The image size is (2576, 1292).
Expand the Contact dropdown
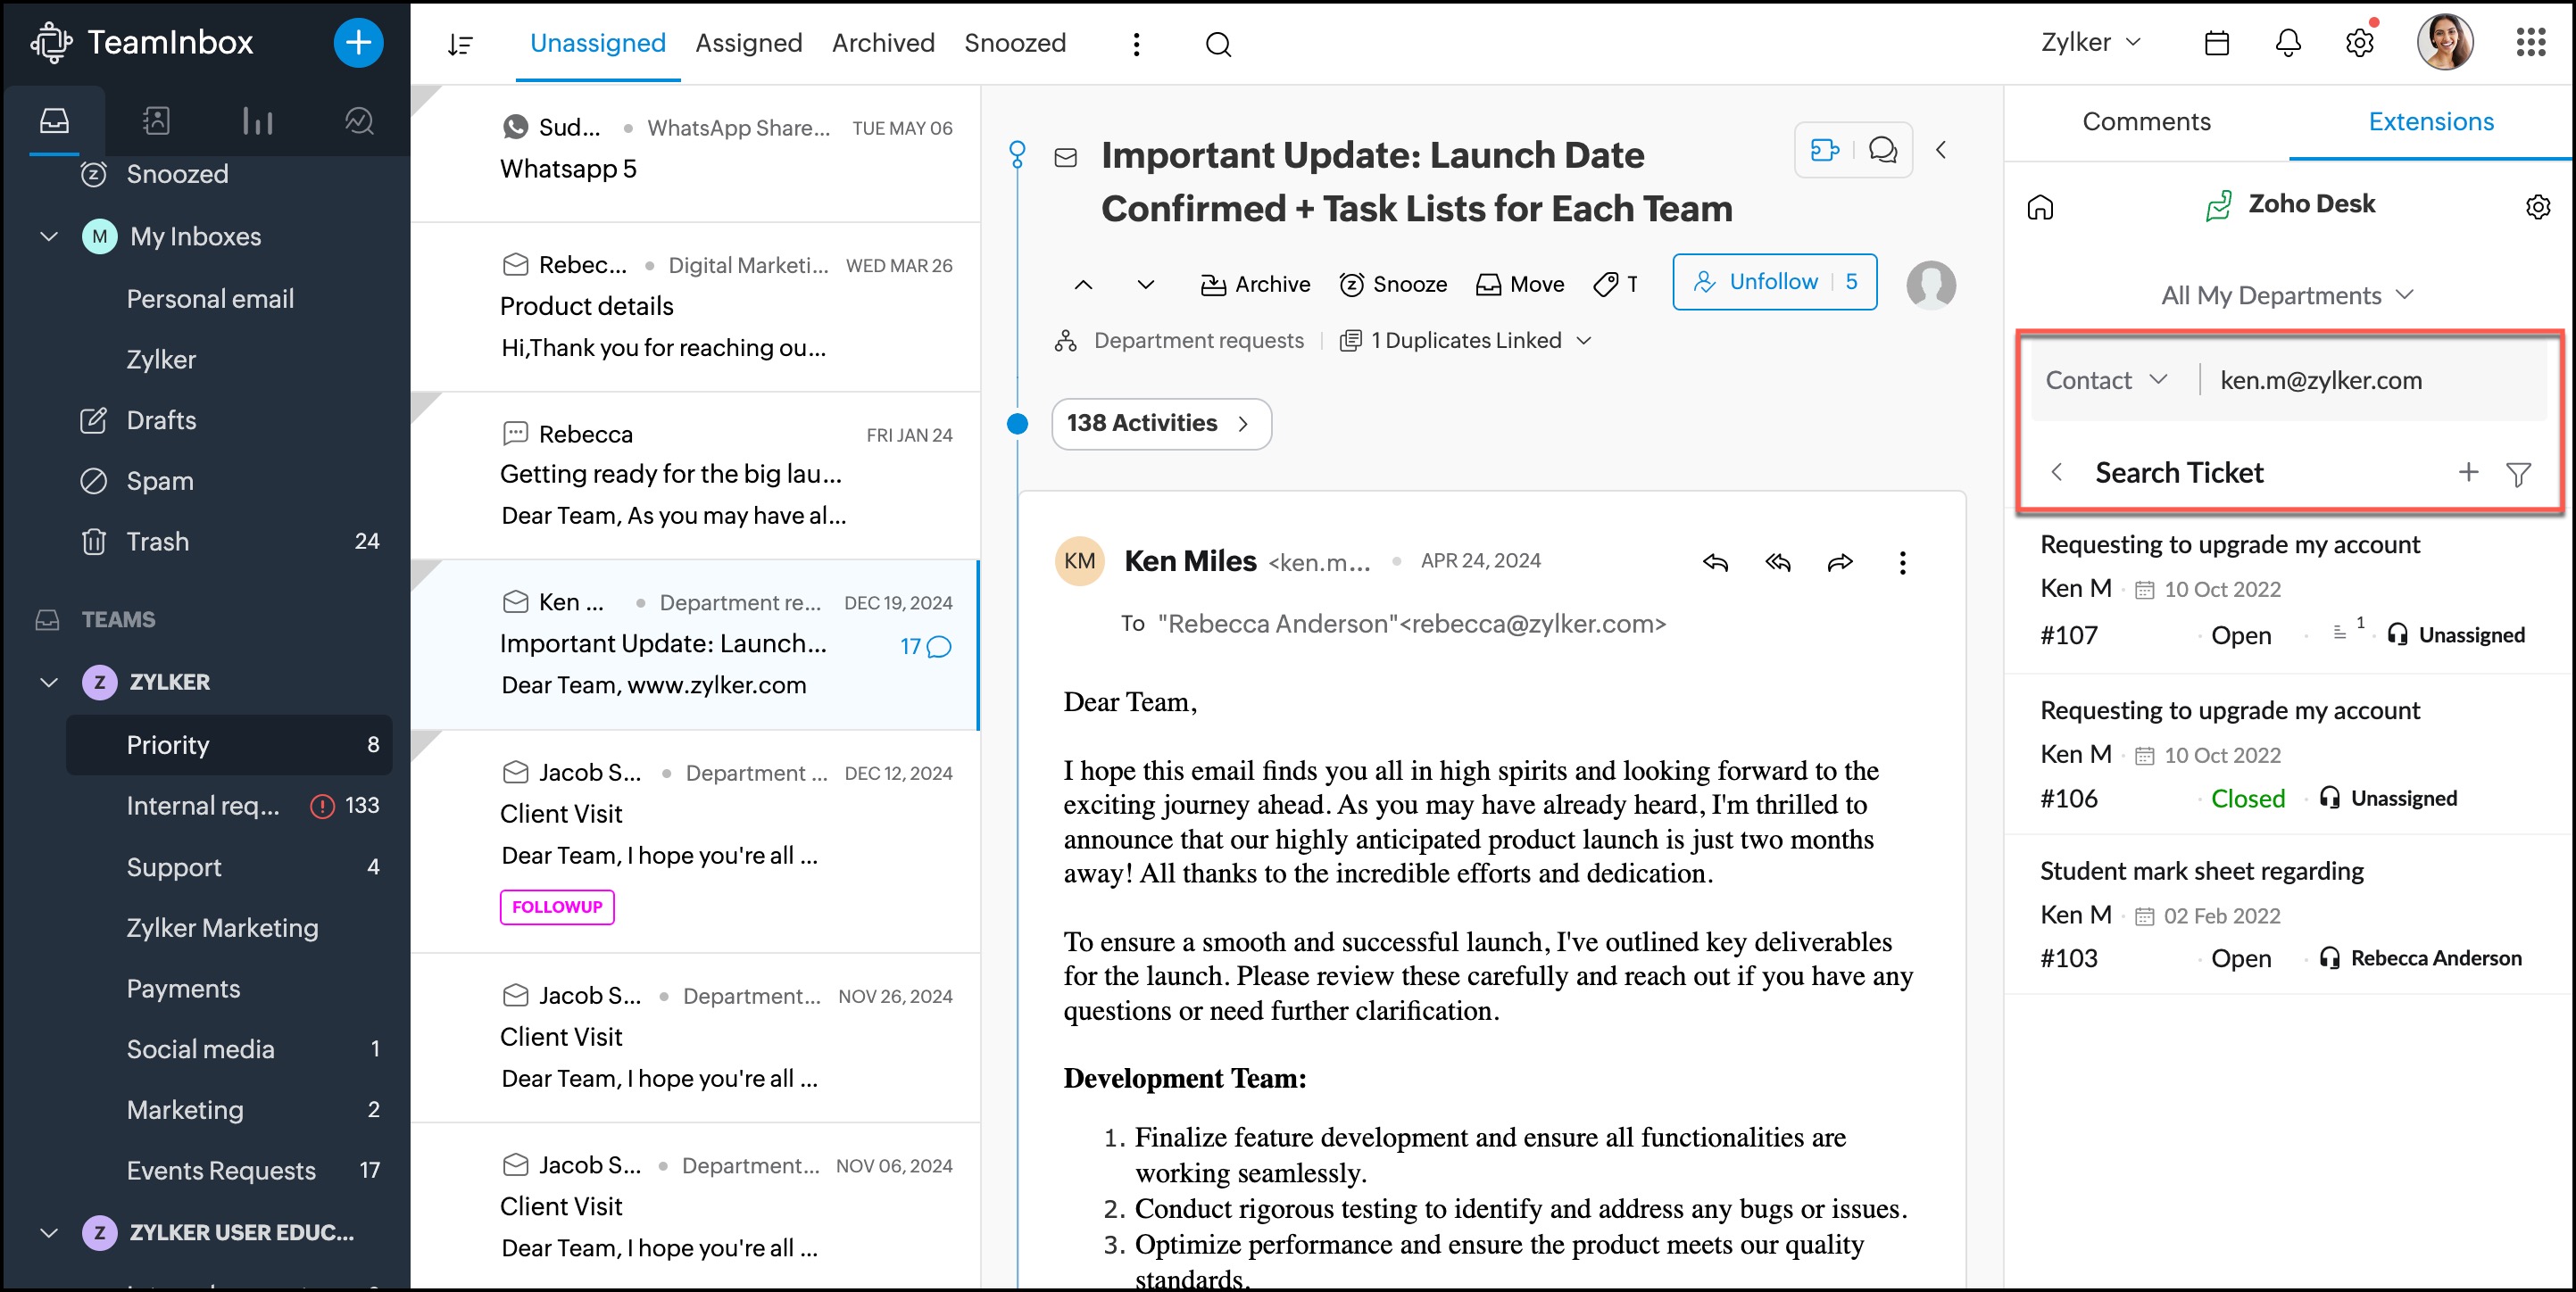tap(2106, 380)
